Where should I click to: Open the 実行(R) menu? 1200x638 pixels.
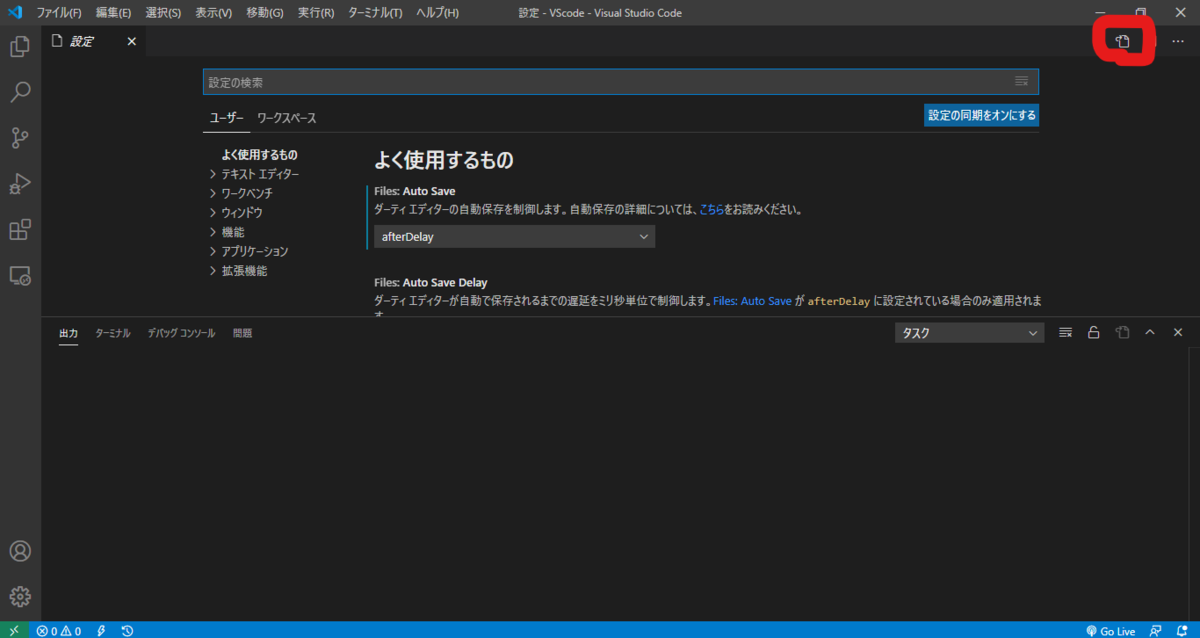316,13
